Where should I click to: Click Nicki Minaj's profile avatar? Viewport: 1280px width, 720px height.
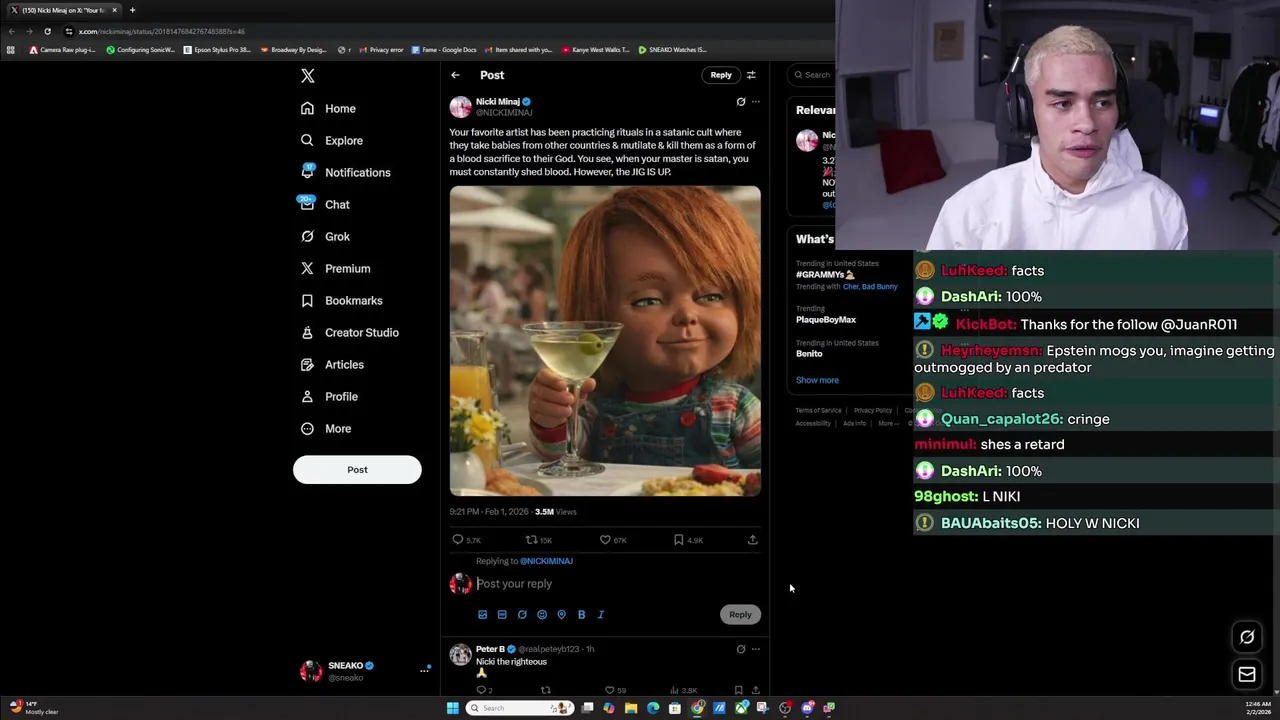[x=460, y=107]
